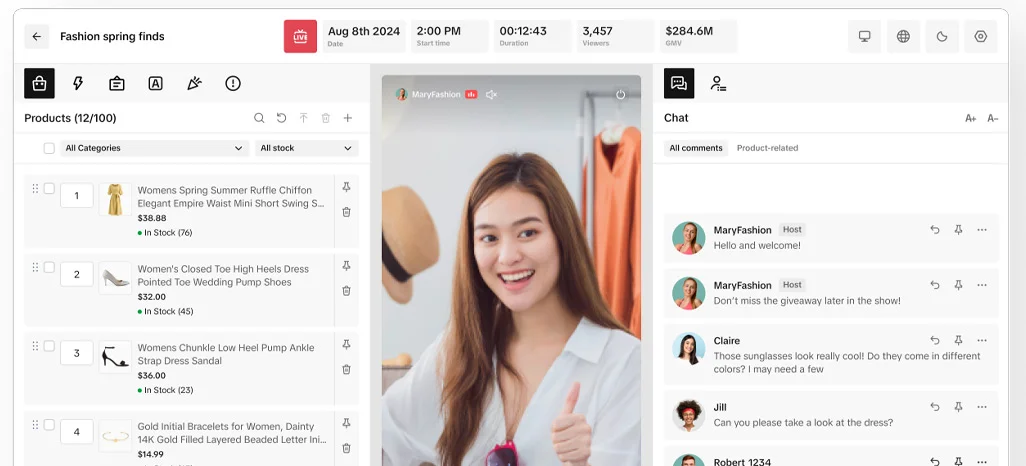This screenshot has width=1026, height=466.
Task: Switch to All comments filter
Action: 696,148
